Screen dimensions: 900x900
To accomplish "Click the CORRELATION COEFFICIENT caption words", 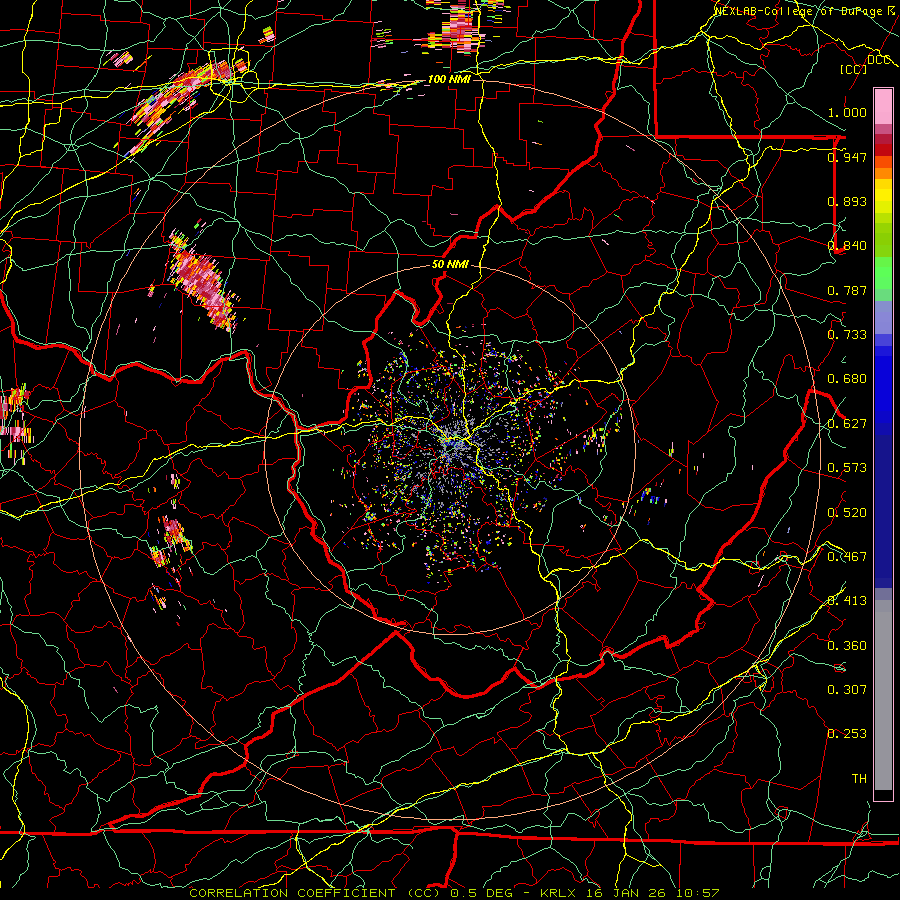I will [x=292, y=893].
